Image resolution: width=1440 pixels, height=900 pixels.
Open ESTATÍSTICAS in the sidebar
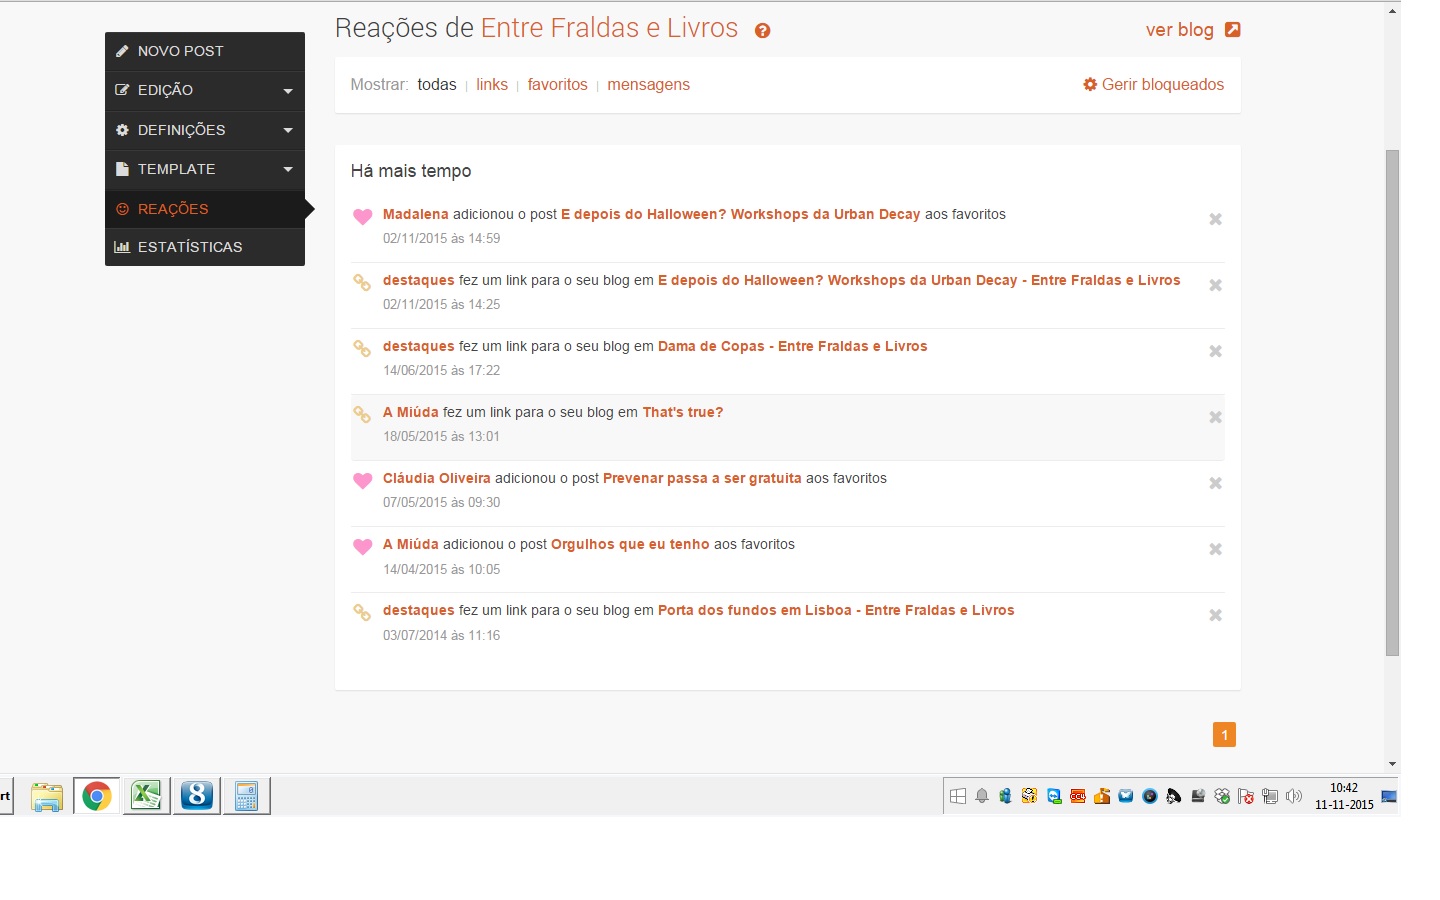click(x=190, y=247)
